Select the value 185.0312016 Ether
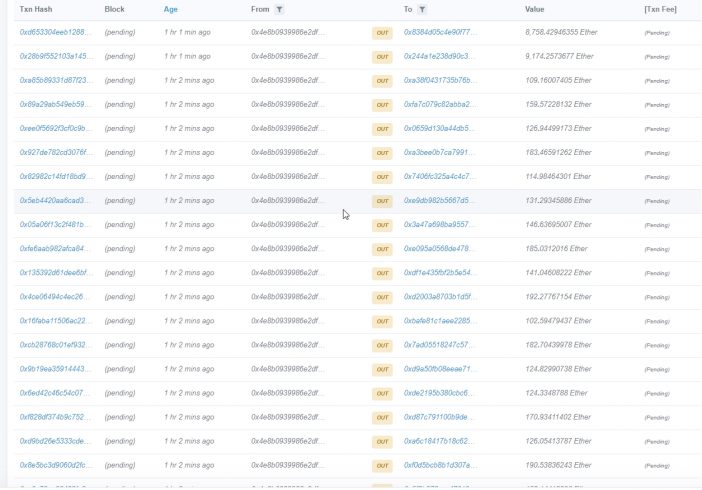 [556, 249]
